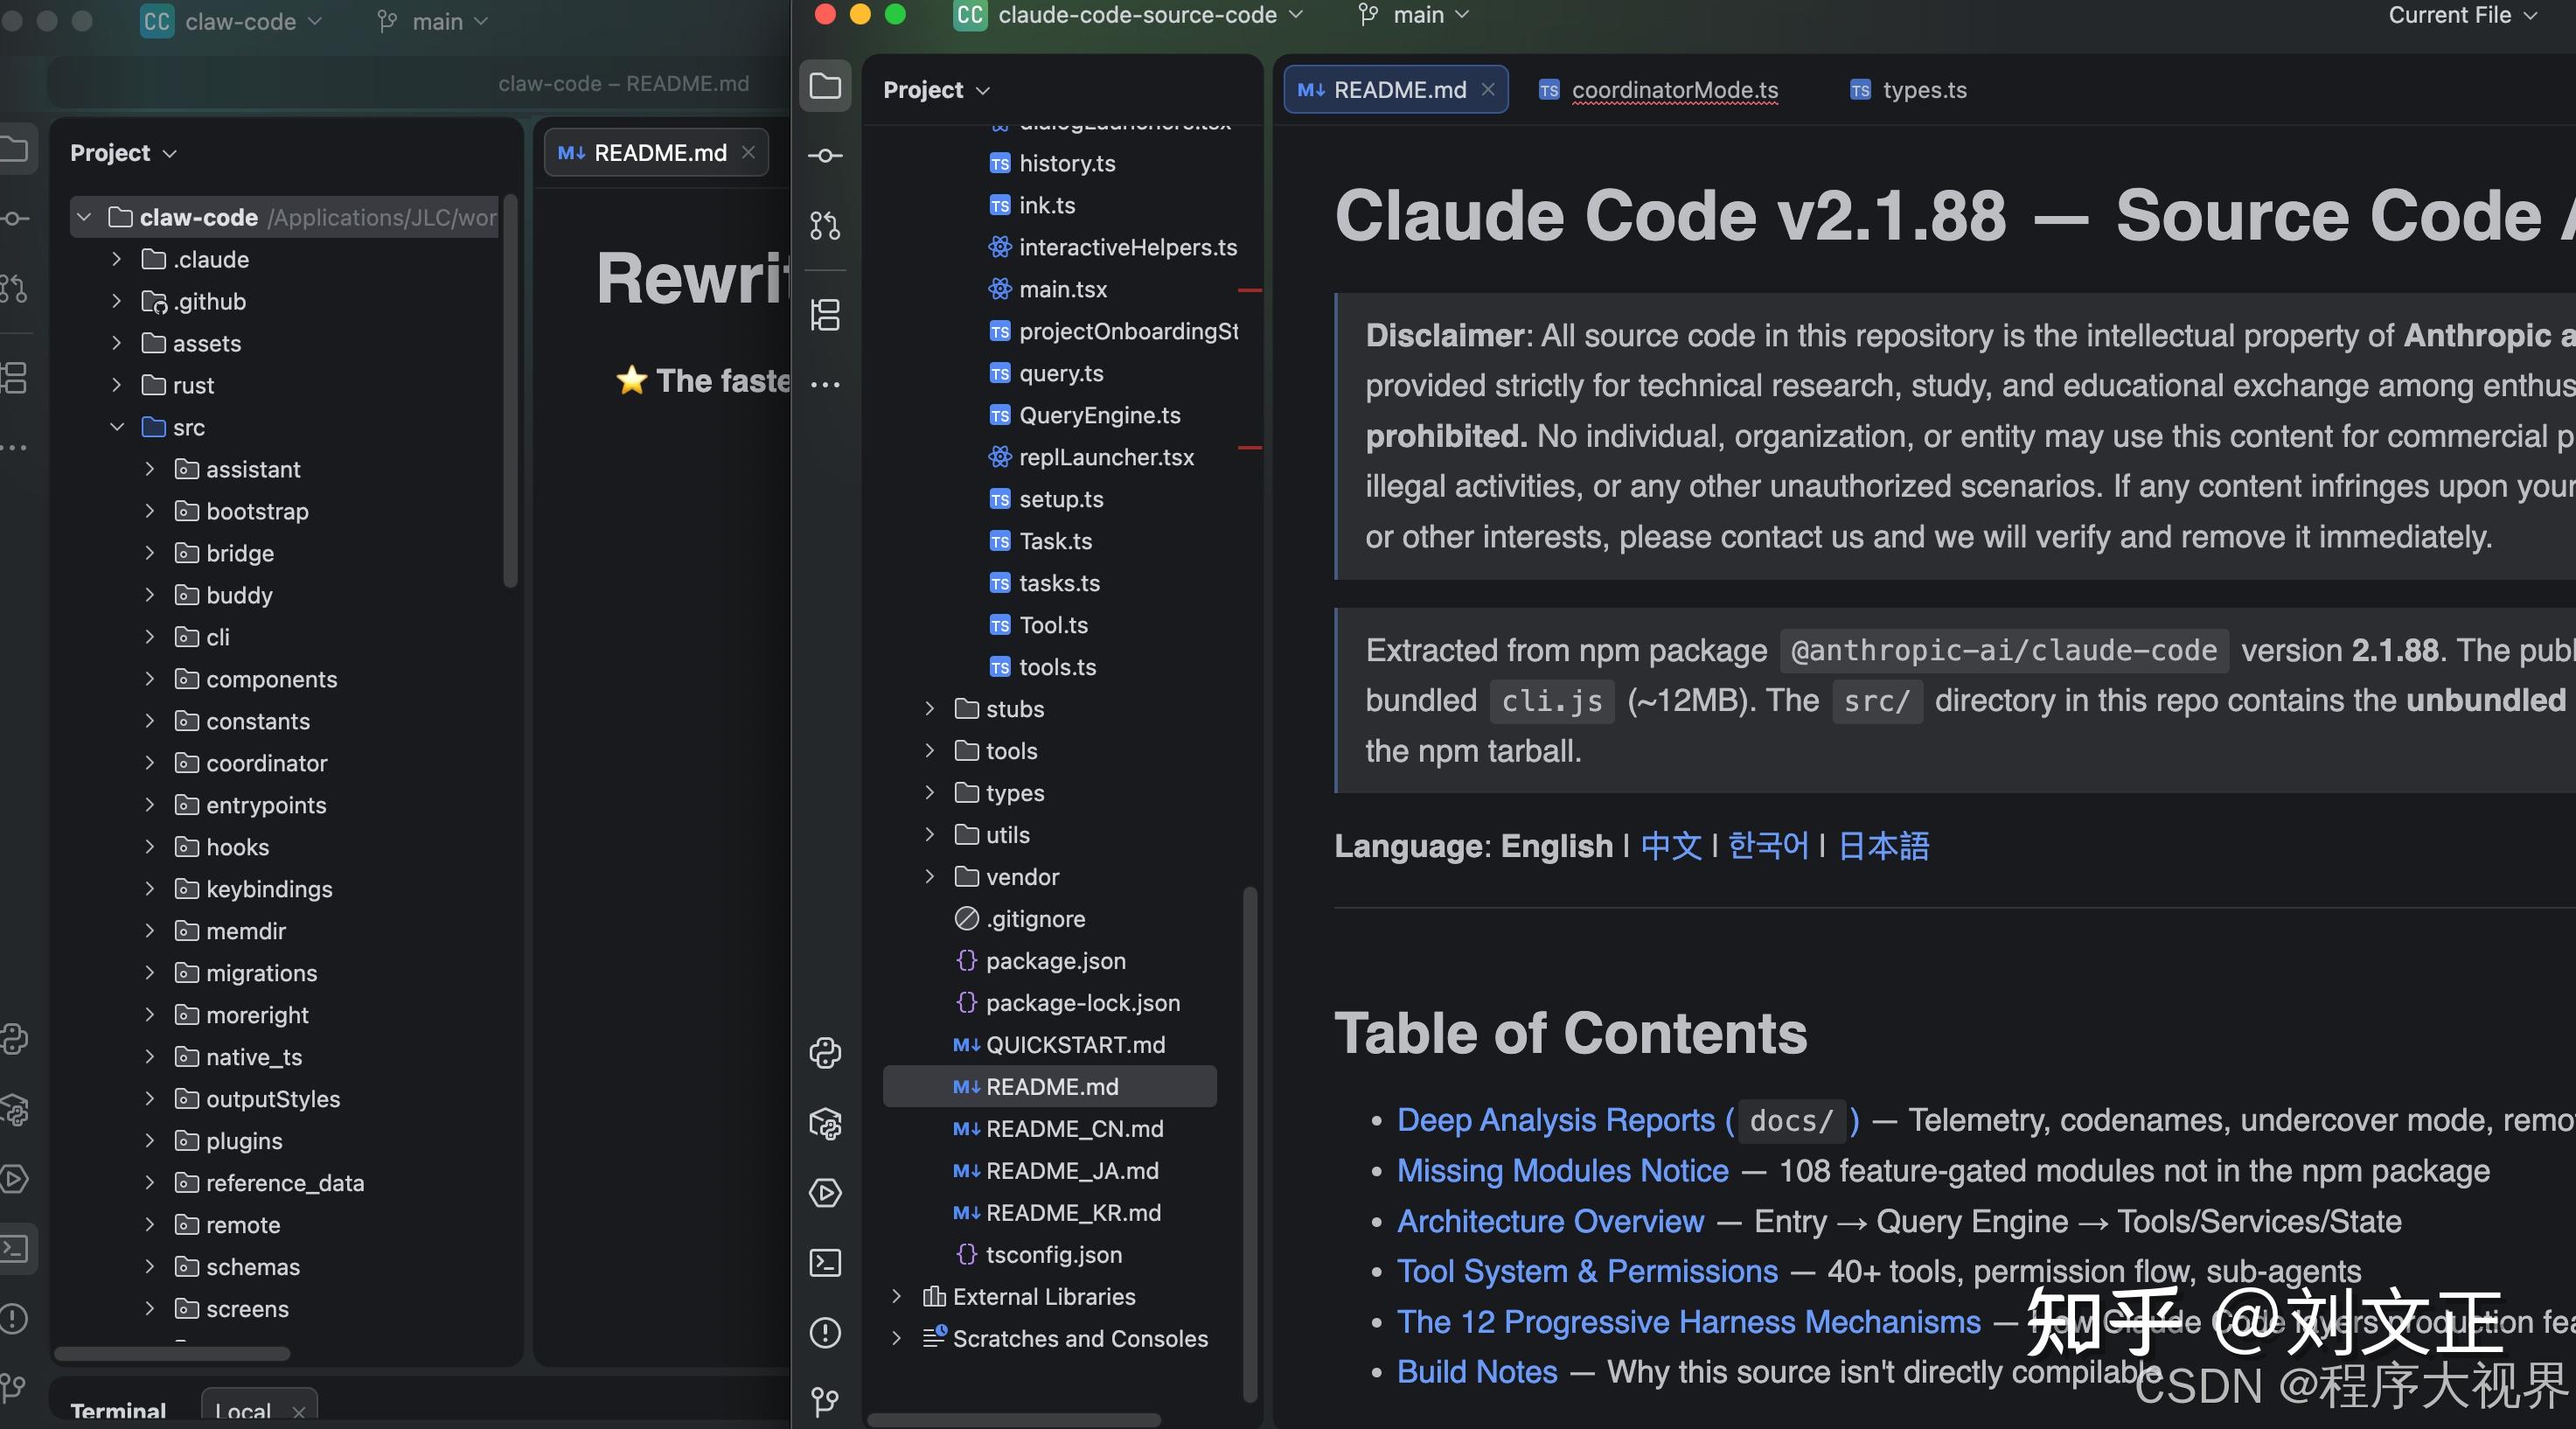Select QueryEngine.ts in the project tree

pyautogui.click(x=1084, y=415)
